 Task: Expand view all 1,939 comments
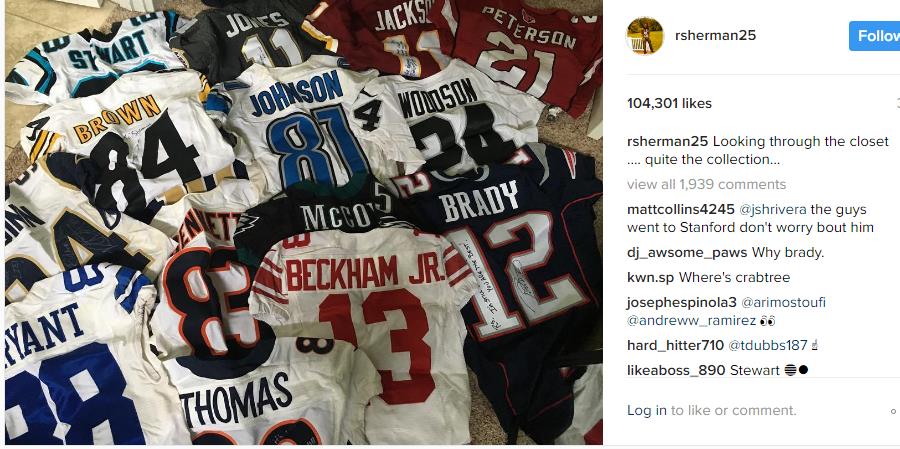(707, 184)
